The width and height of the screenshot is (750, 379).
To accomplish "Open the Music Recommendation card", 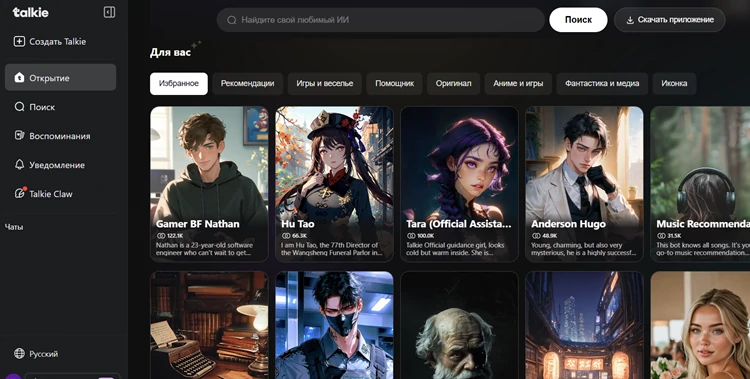I will [700, 184].
